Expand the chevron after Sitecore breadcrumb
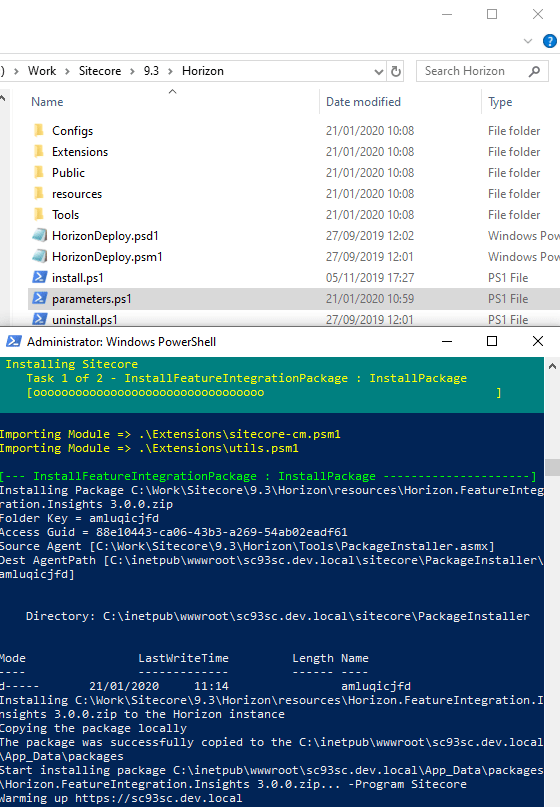Image resolution: width=560 pixels, height=807 pixels. tap(132, 71)
